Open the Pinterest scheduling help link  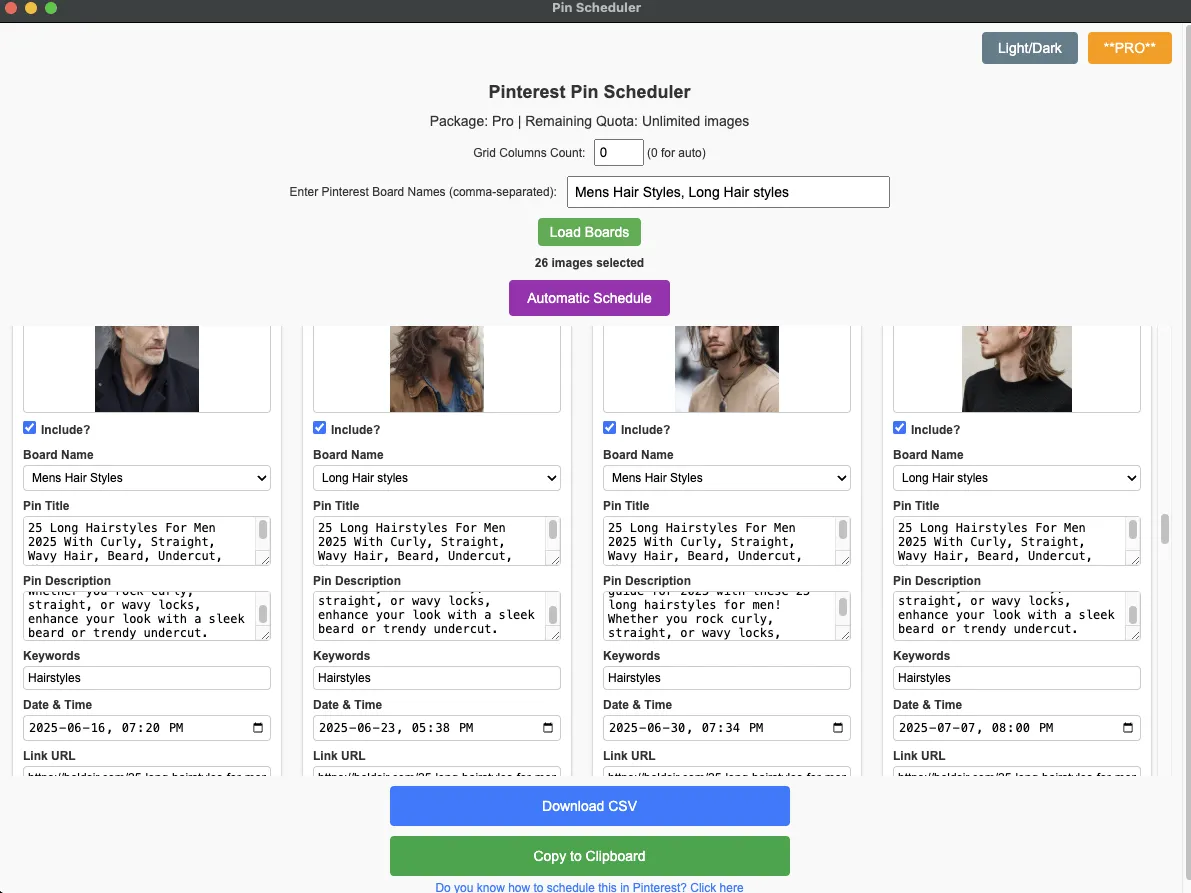click(589, 886)
